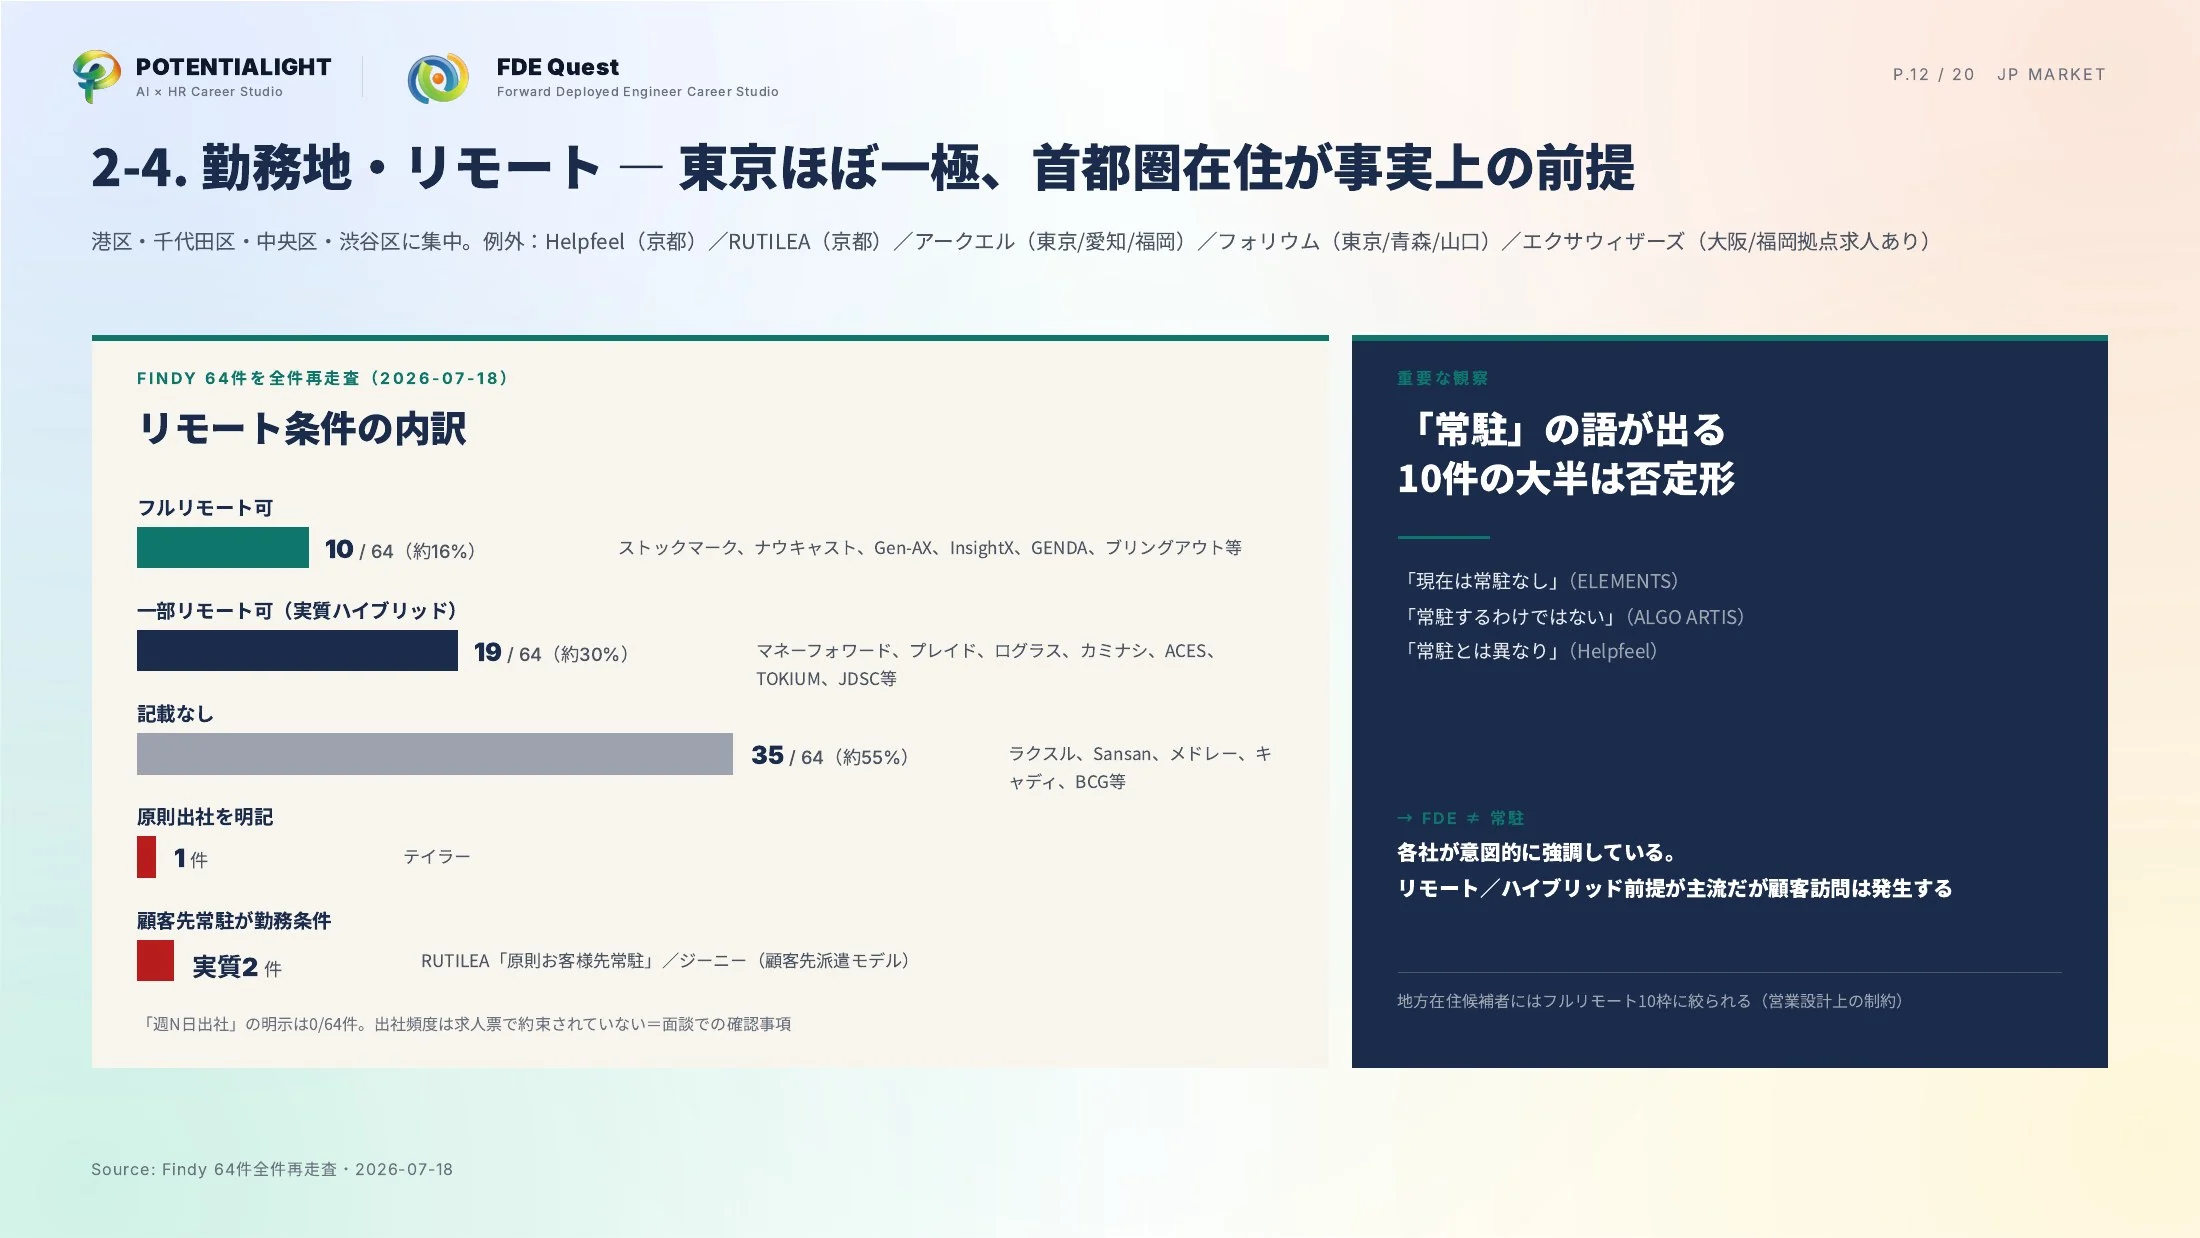Click the 'Source: Findy 64件全件再走査' footer
The image size is (2200, 1238).
pyautogui.click(x=272, y=1169)
